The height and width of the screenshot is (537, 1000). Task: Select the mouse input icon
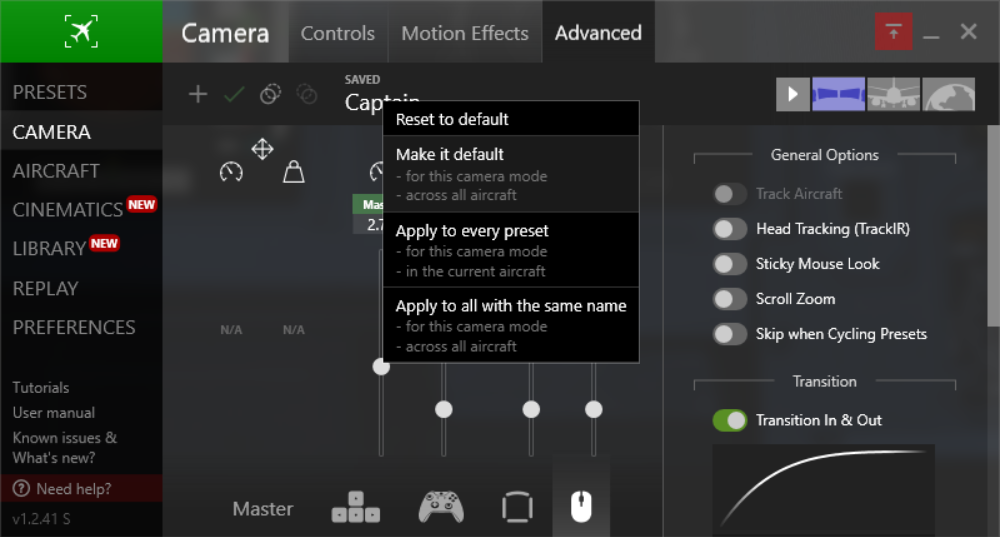(581, 508)
